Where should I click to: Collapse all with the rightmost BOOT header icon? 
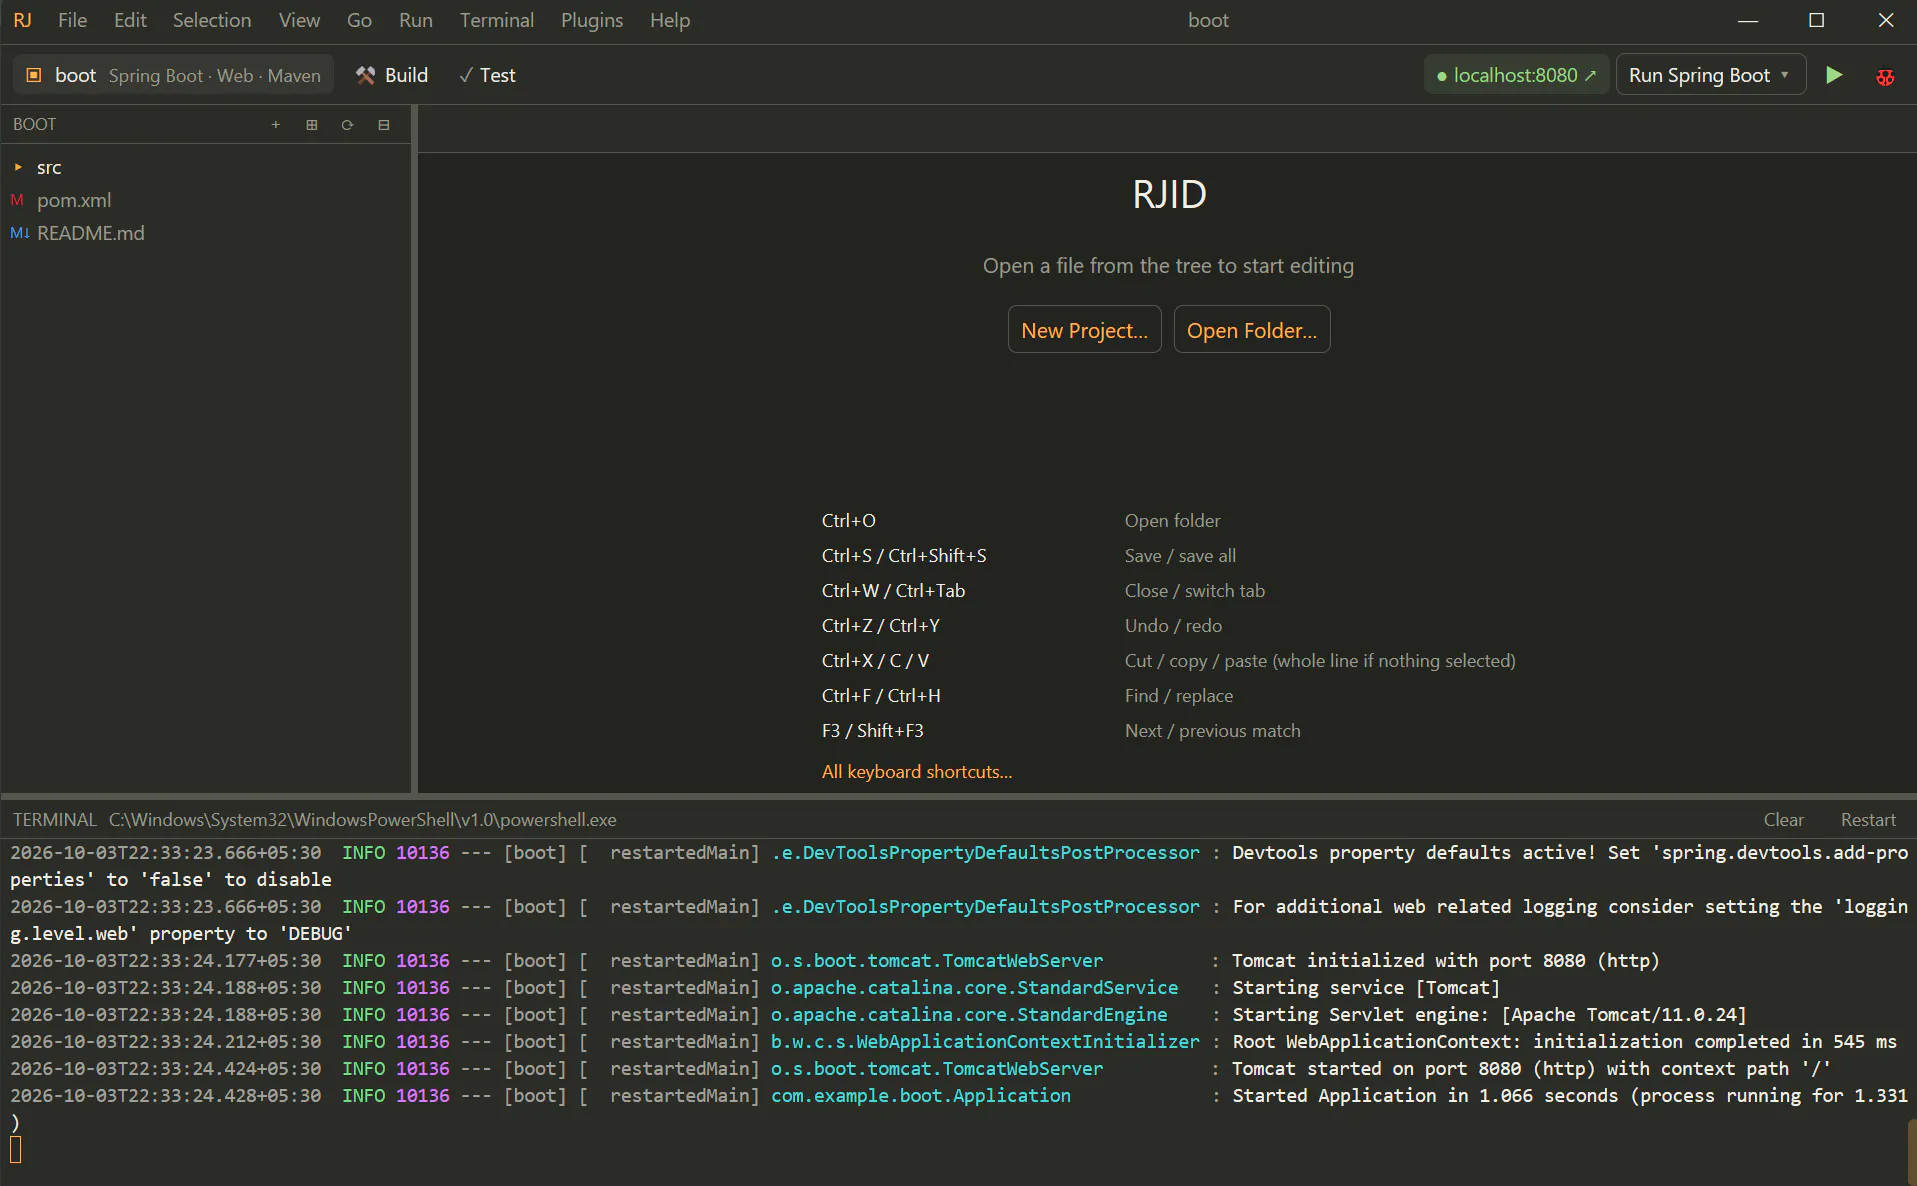pyautogui.click(x=384, y=125)
